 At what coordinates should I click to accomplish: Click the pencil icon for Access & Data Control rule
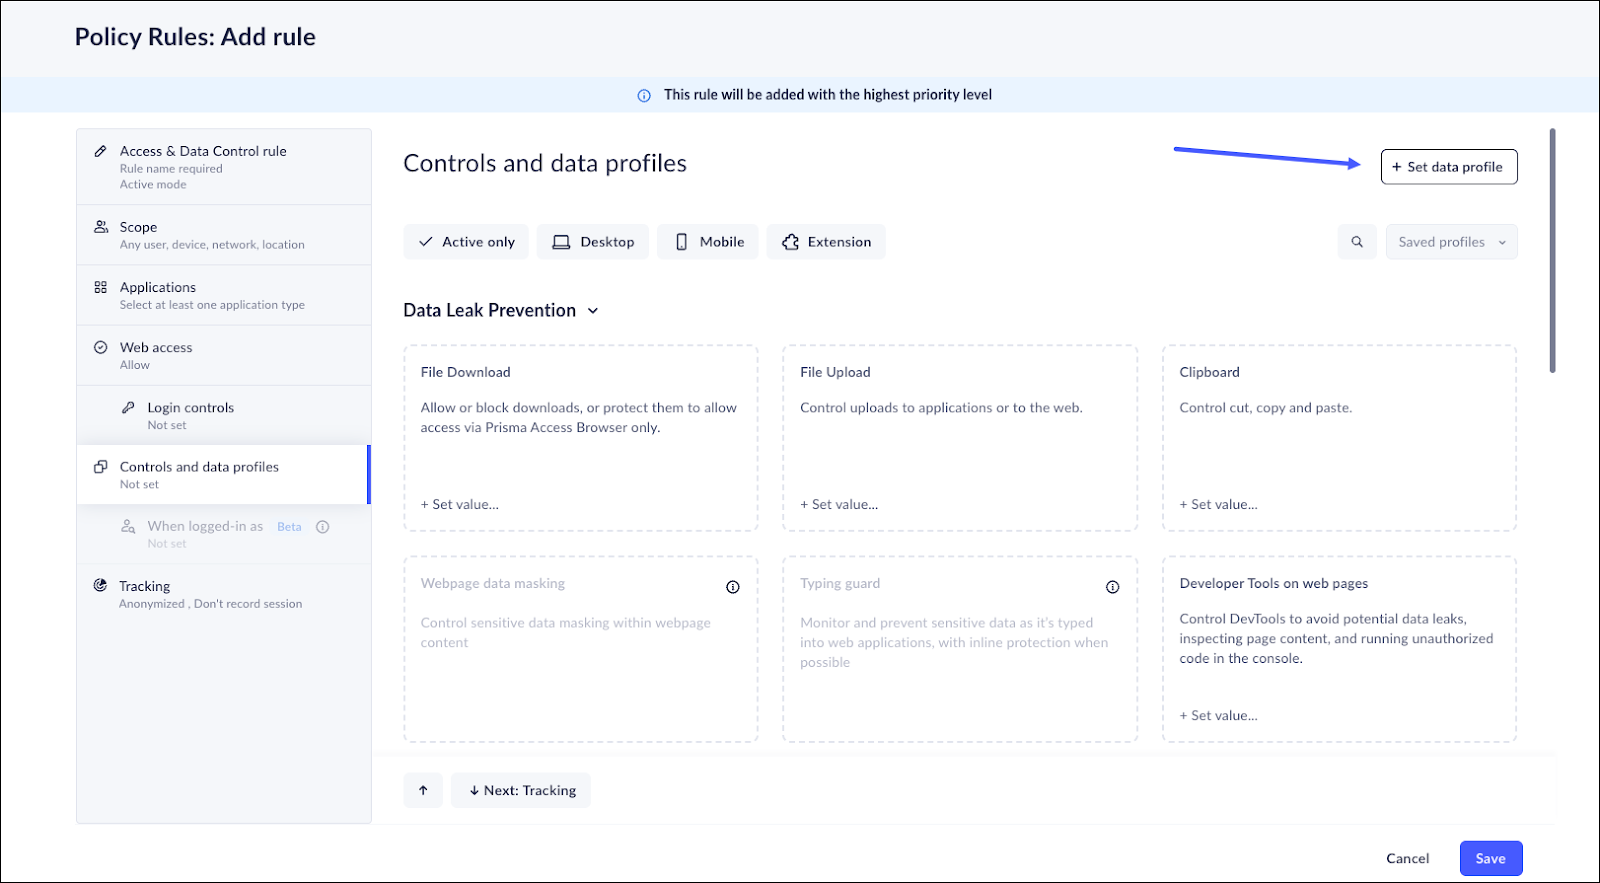pos(100,151)
